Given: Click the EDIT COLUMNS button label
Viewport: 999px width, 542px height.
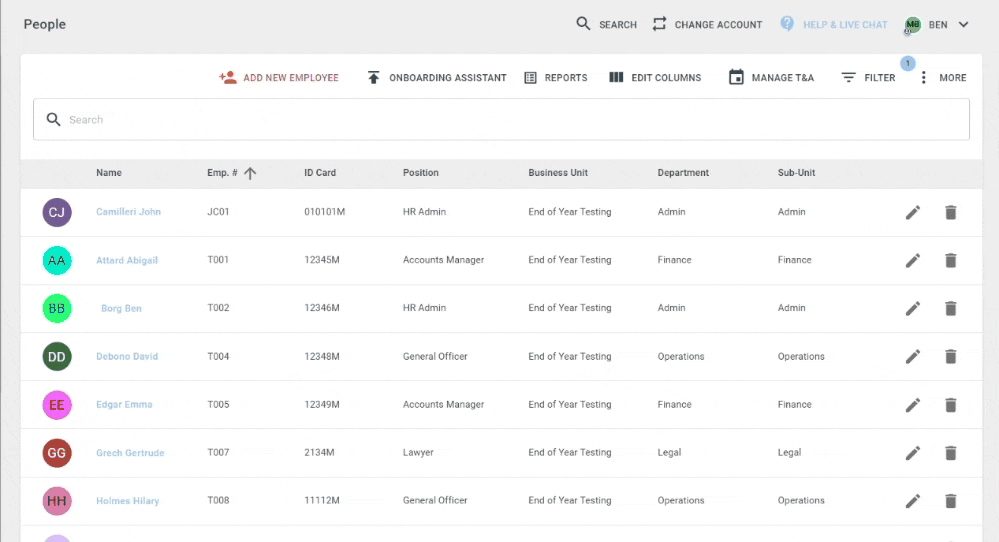Looking at the screenshot, I should pos(666,78).
